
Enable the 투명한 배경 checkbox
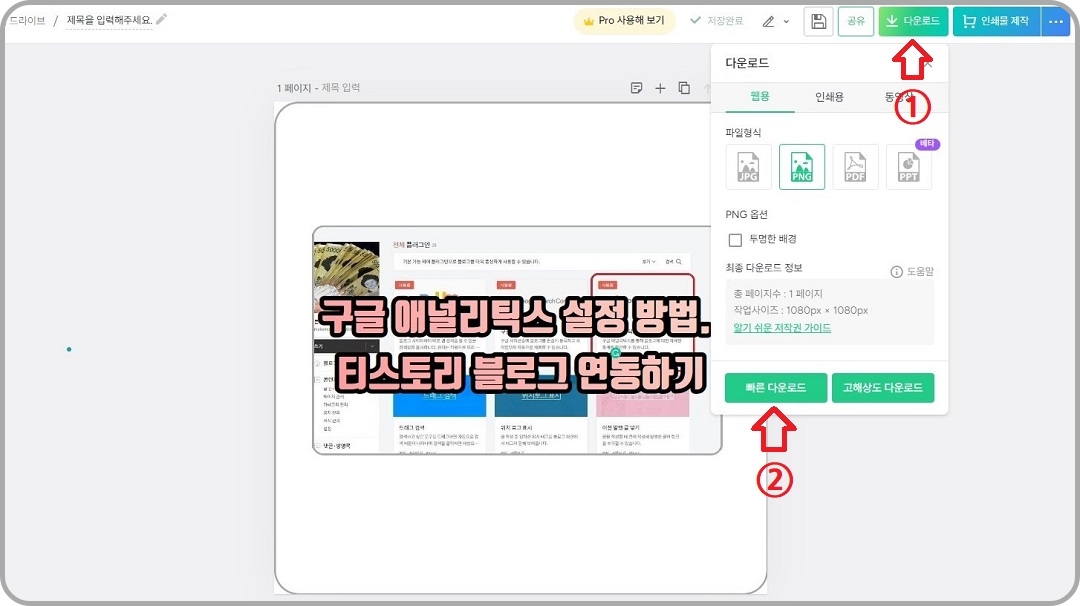pos(734,239)
